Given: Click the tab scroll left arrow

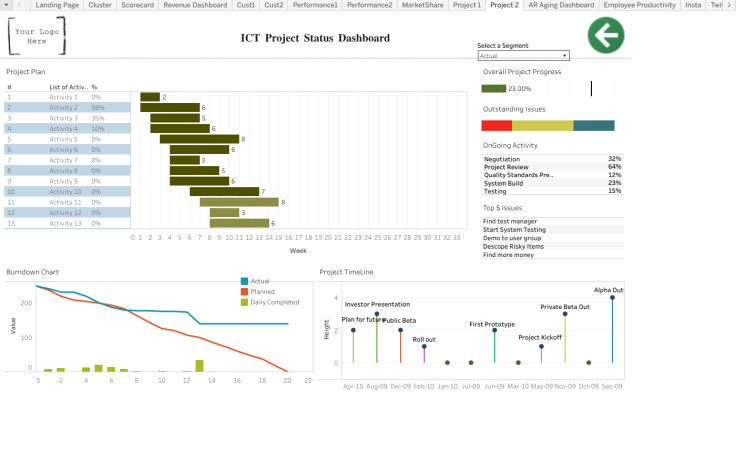Looking at the screenshot, I should point(18,5).
